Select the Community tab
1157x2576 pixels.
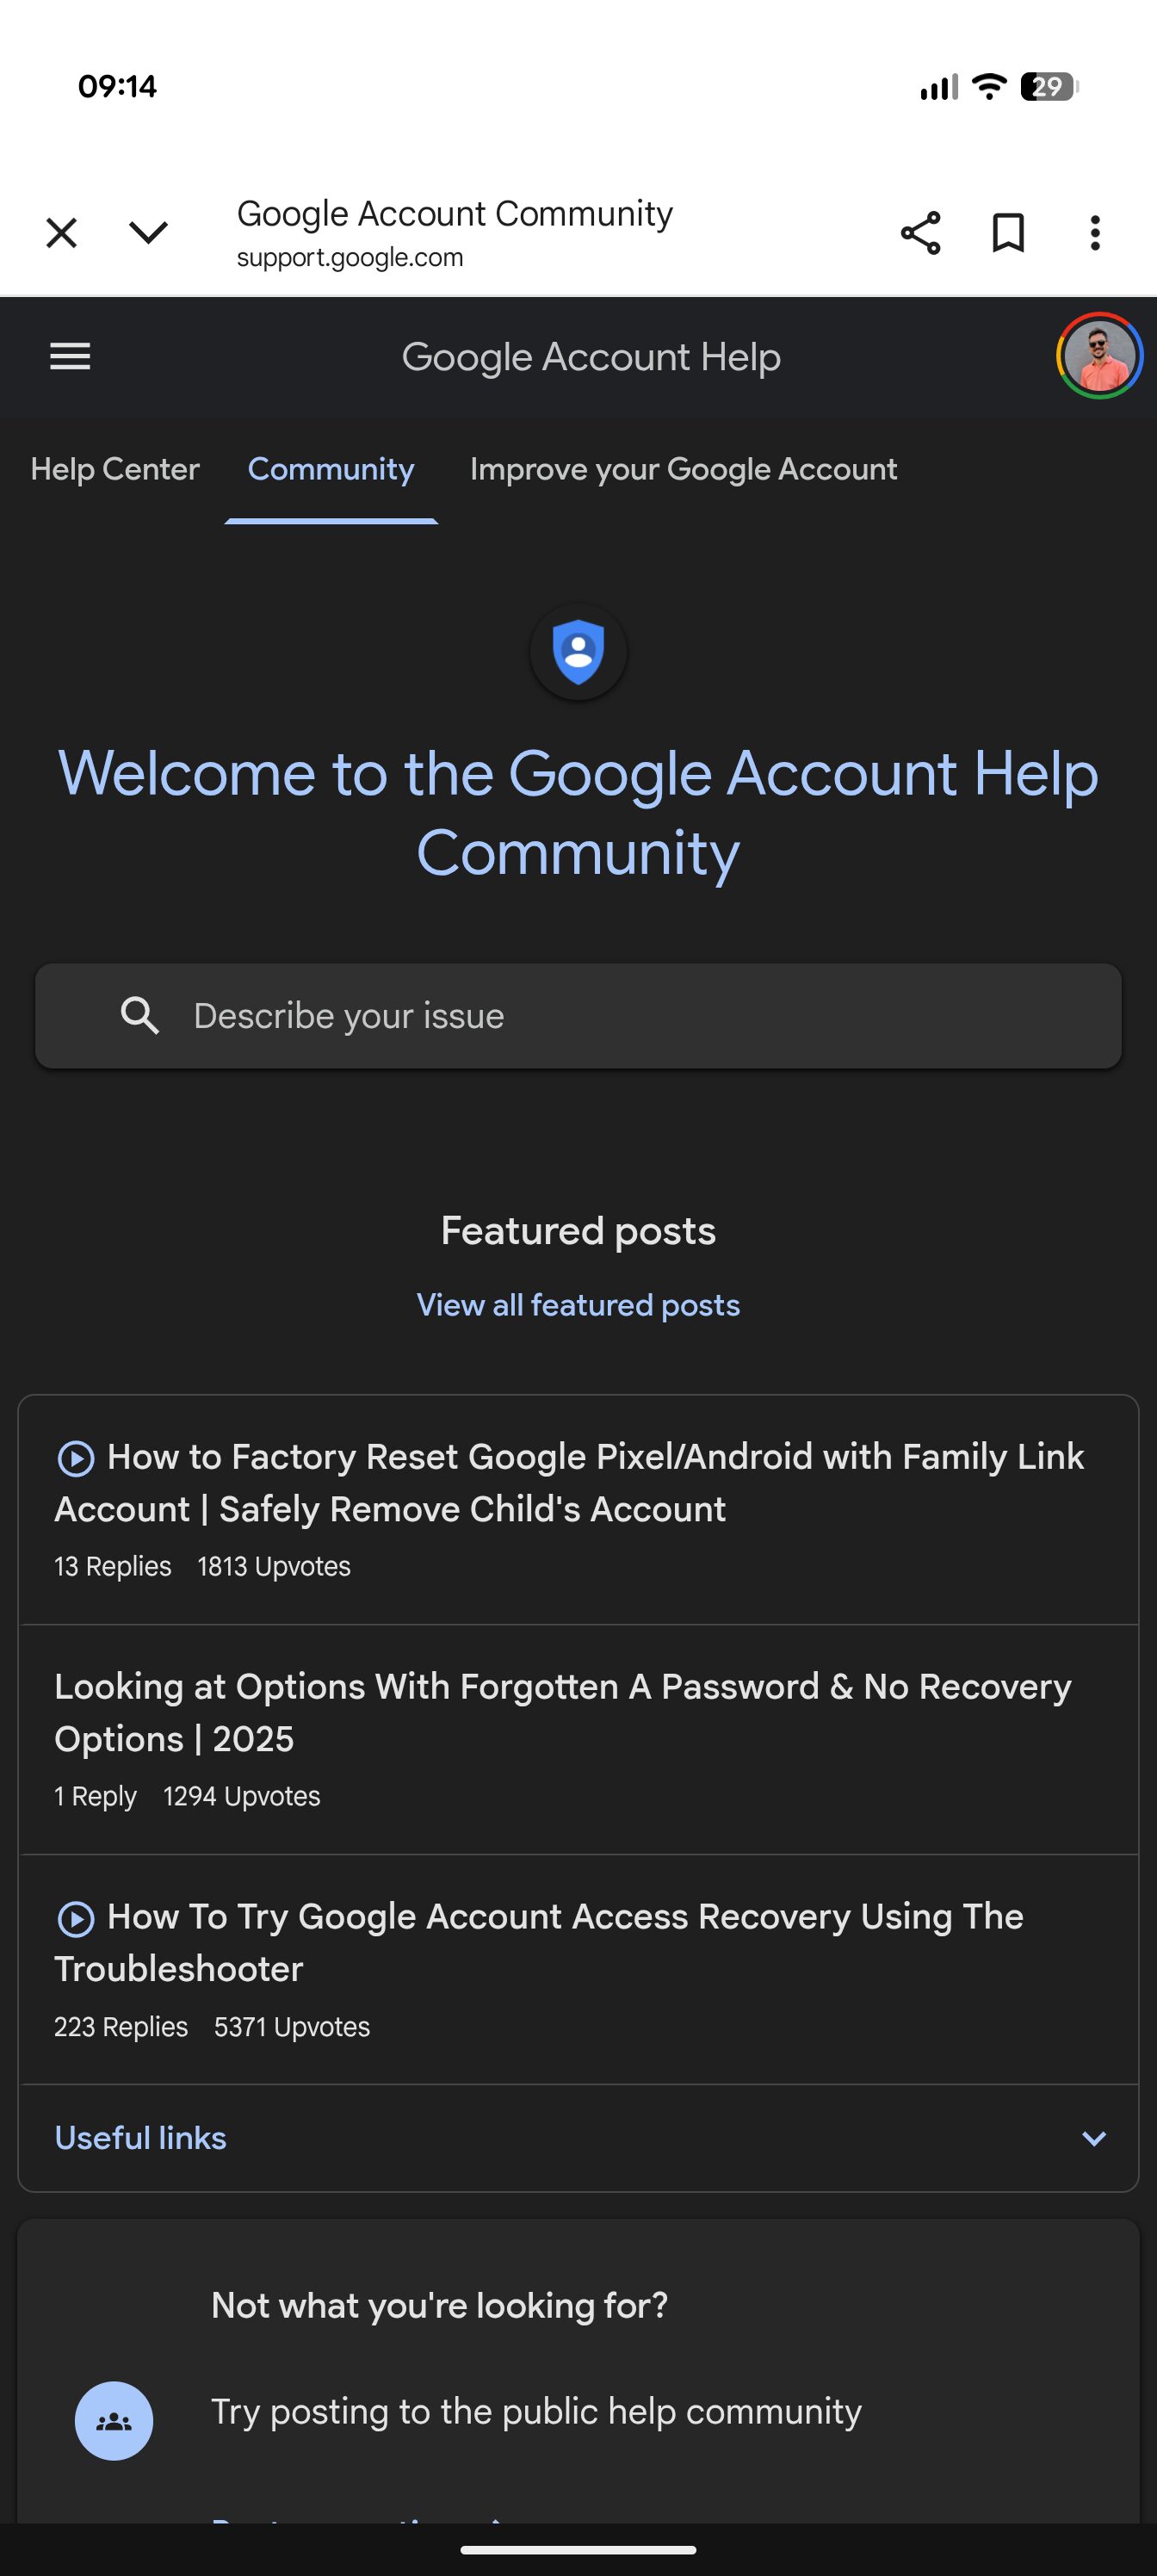pyautogui.click(x=331, y=469)
